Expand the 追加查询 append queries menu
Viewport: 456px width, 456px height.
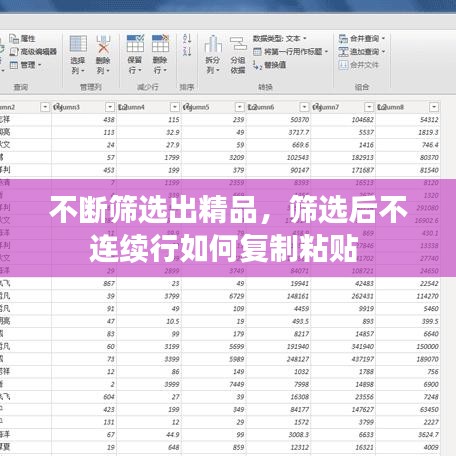362,52
